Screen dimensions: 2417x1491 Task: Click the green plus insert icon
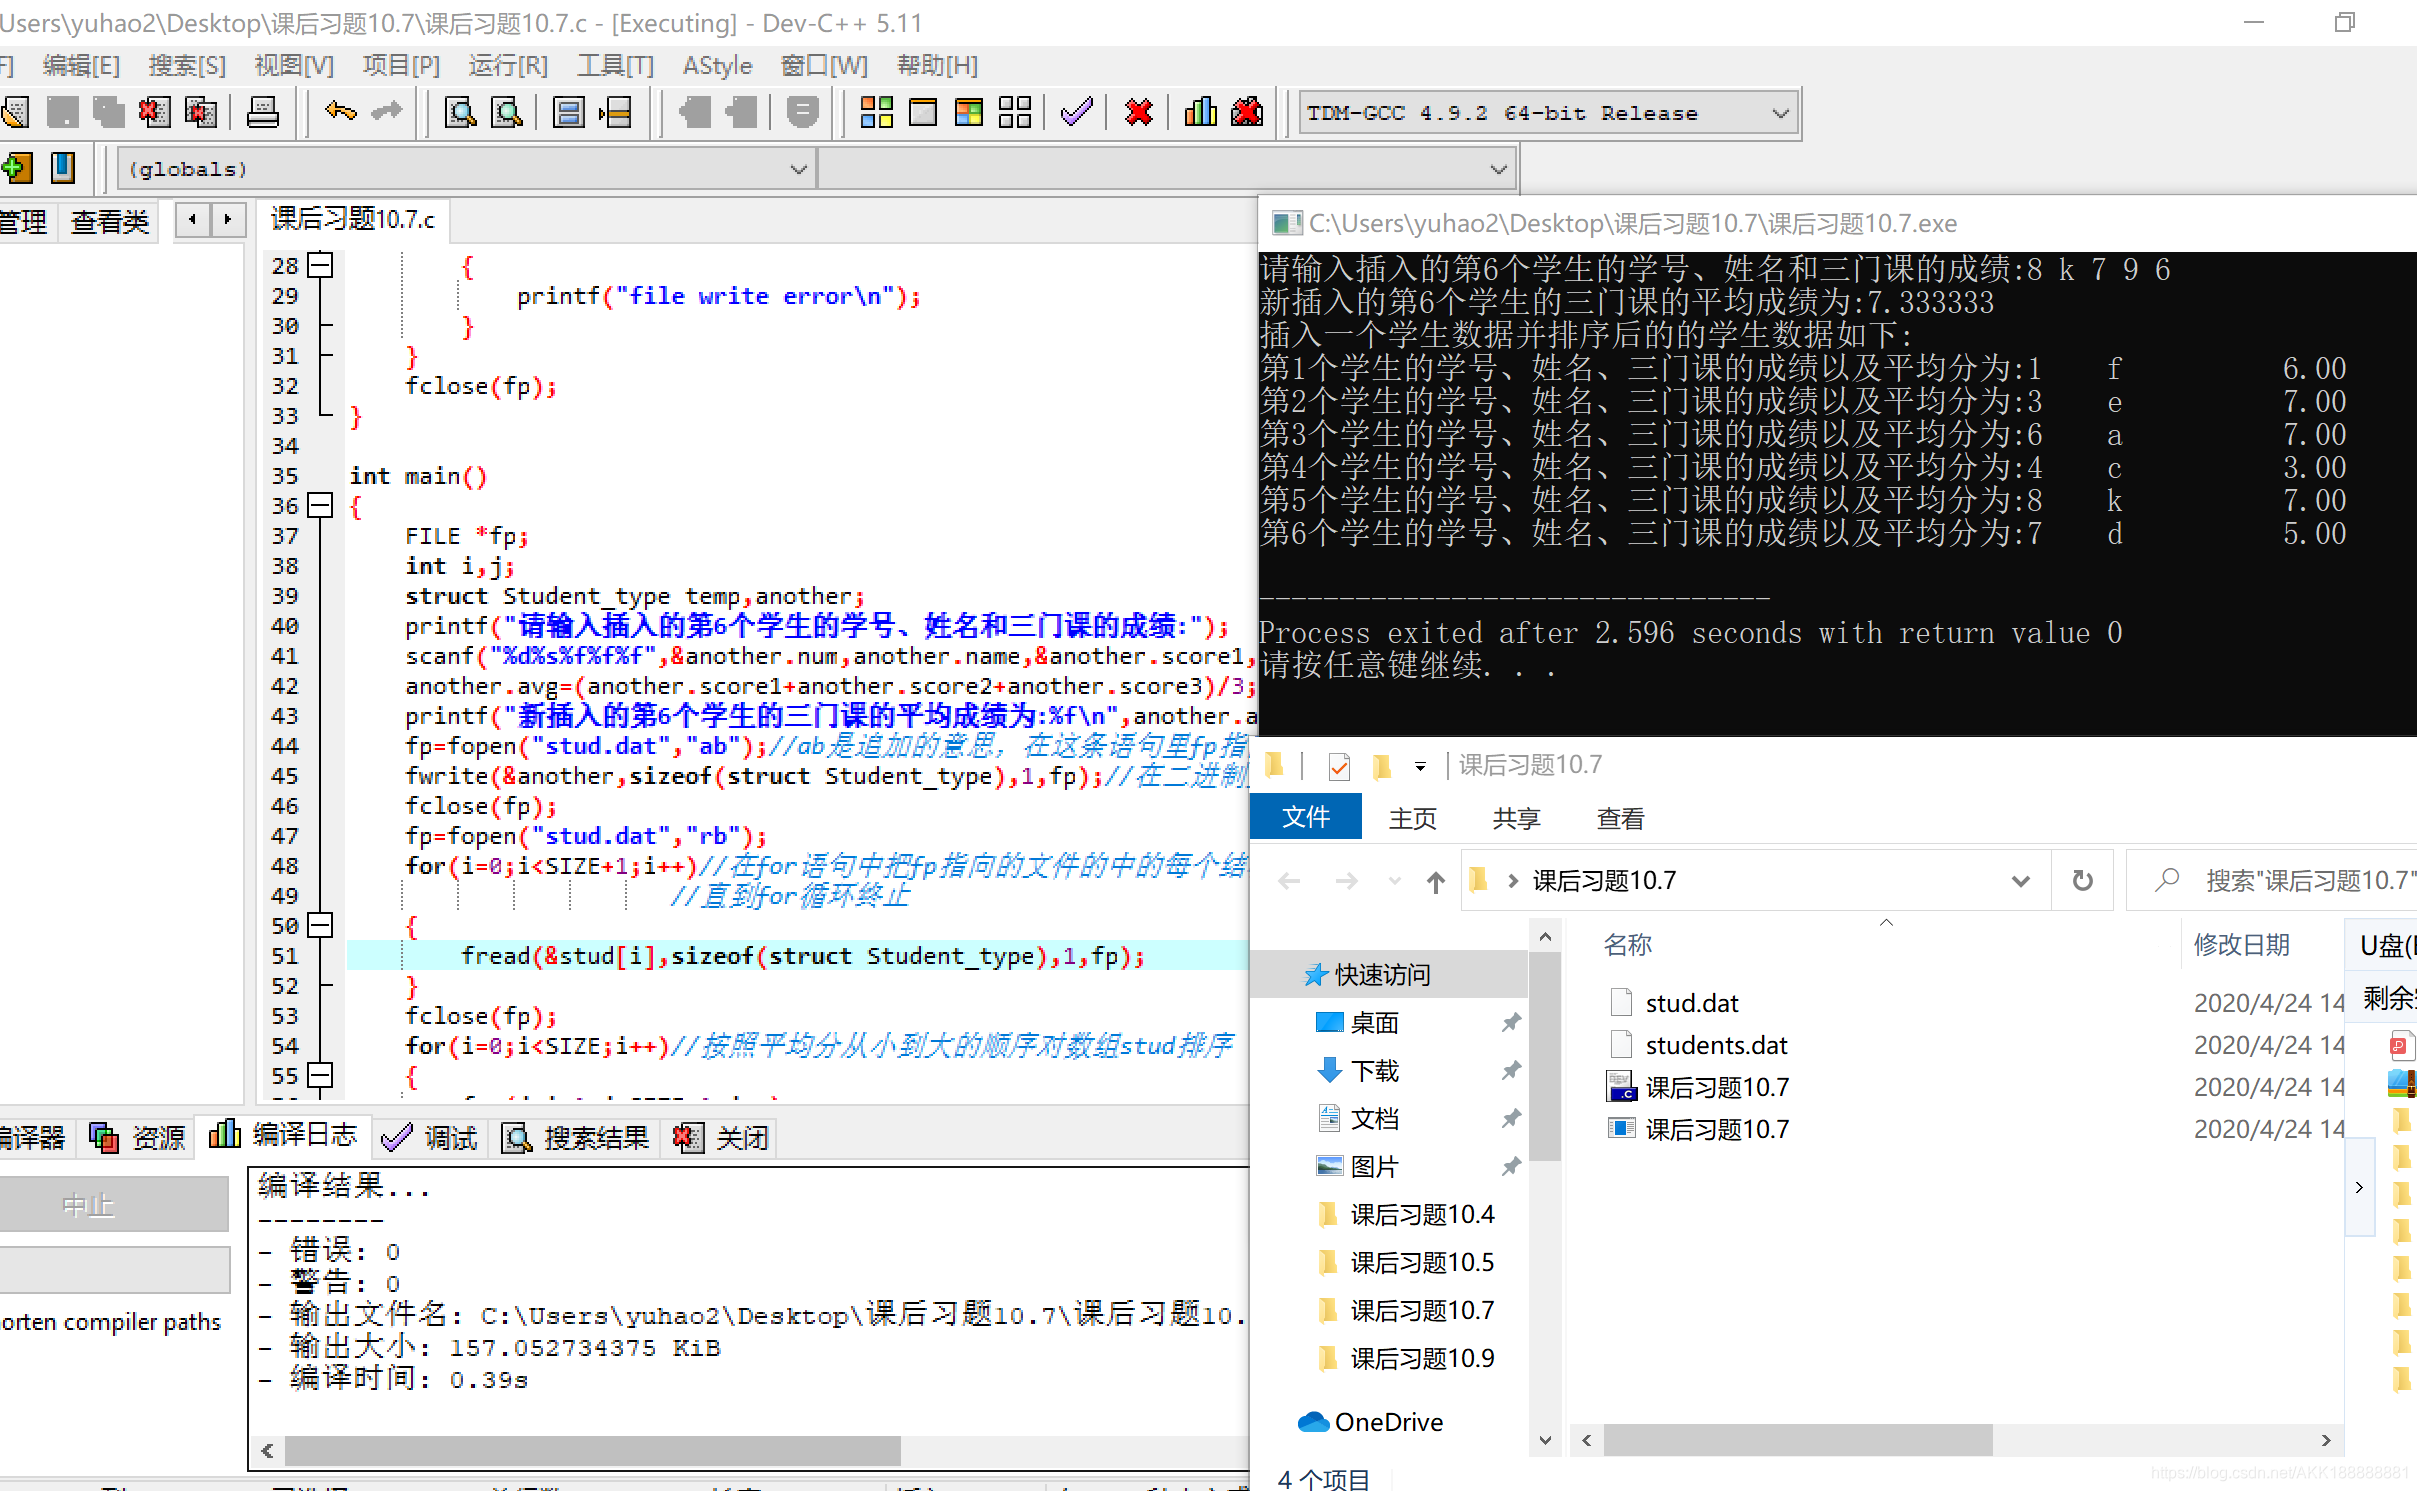[x=17, y=168]
